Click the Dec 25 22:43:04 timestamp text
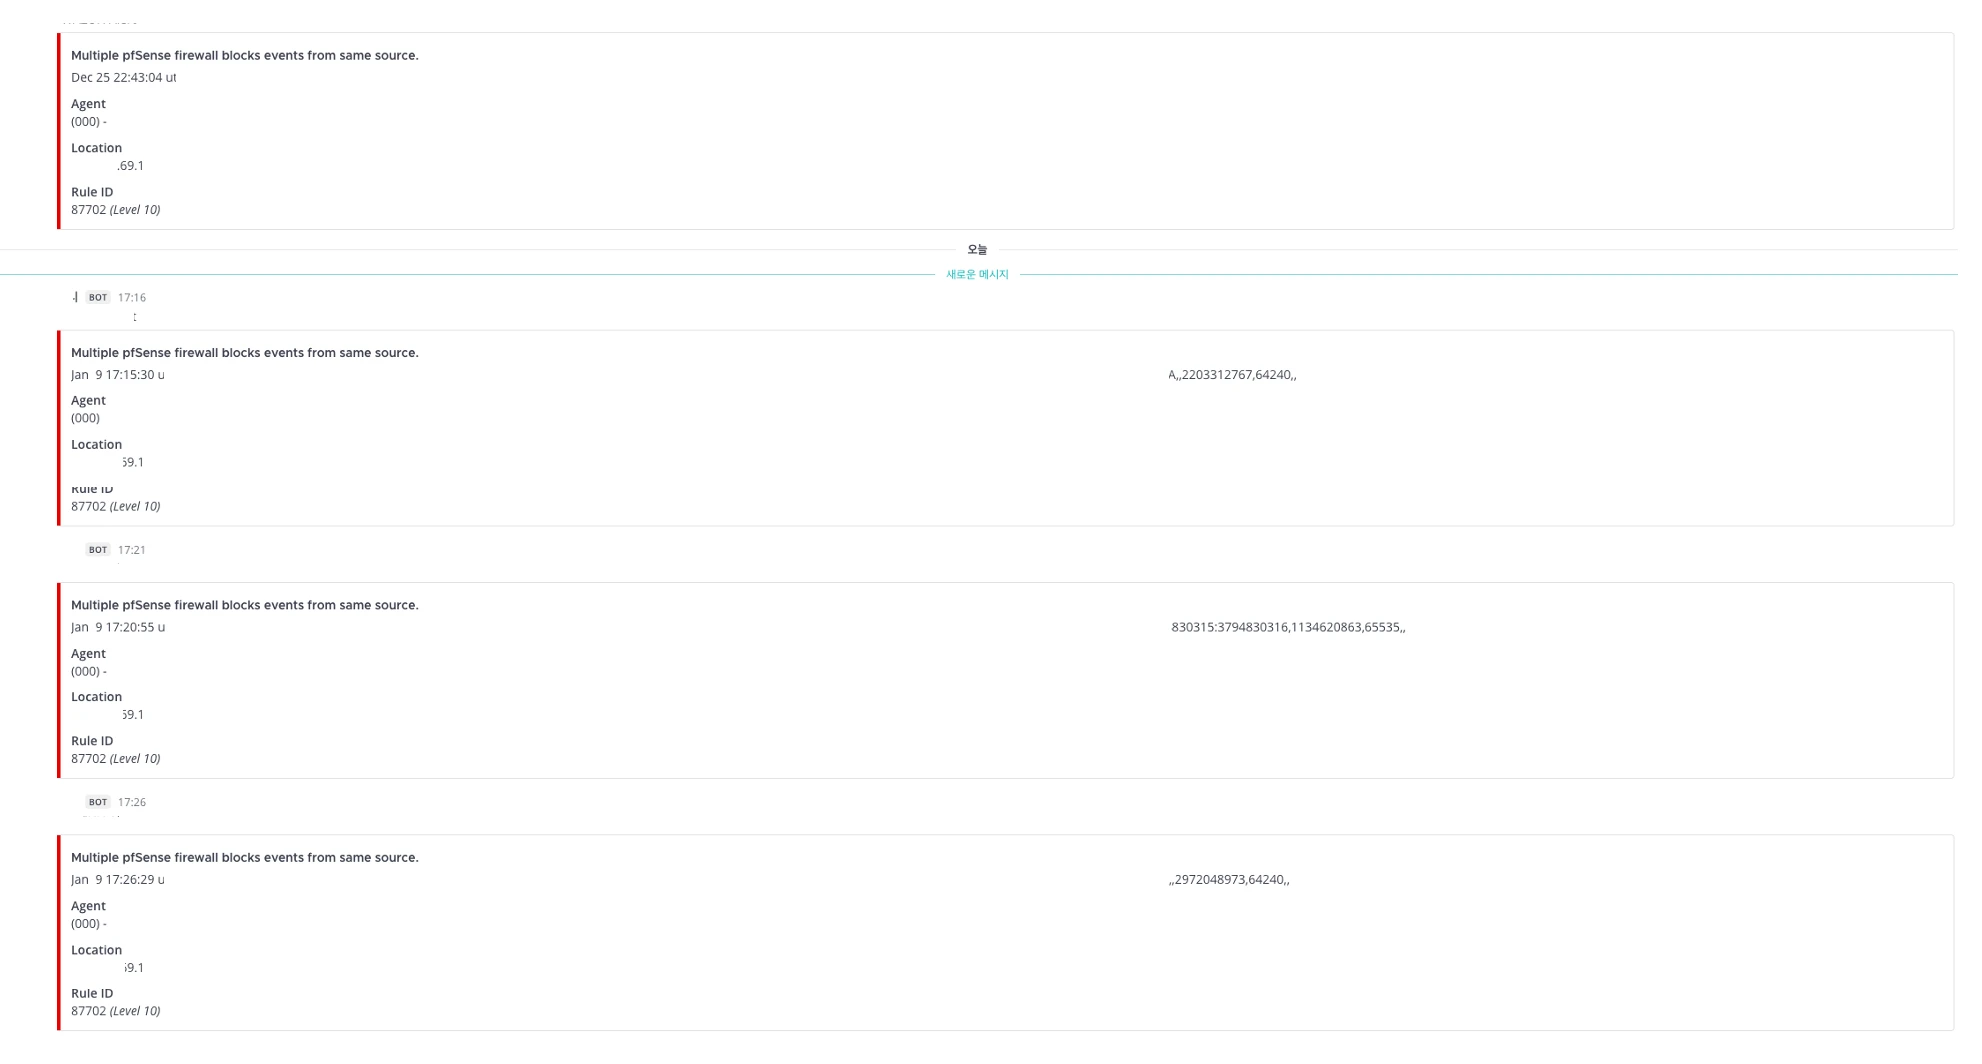 [x=123, y=78]
